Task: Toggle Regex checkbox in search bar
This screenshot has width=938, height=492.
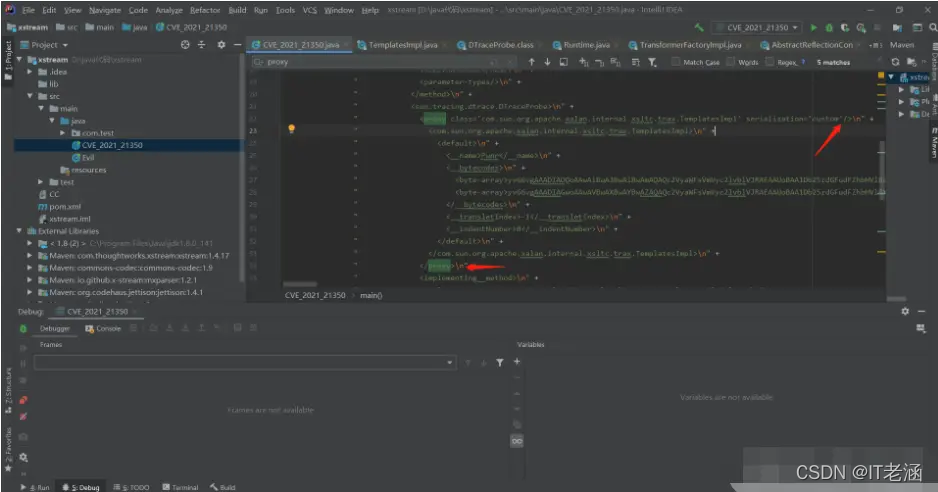Action: coord(770,62)
